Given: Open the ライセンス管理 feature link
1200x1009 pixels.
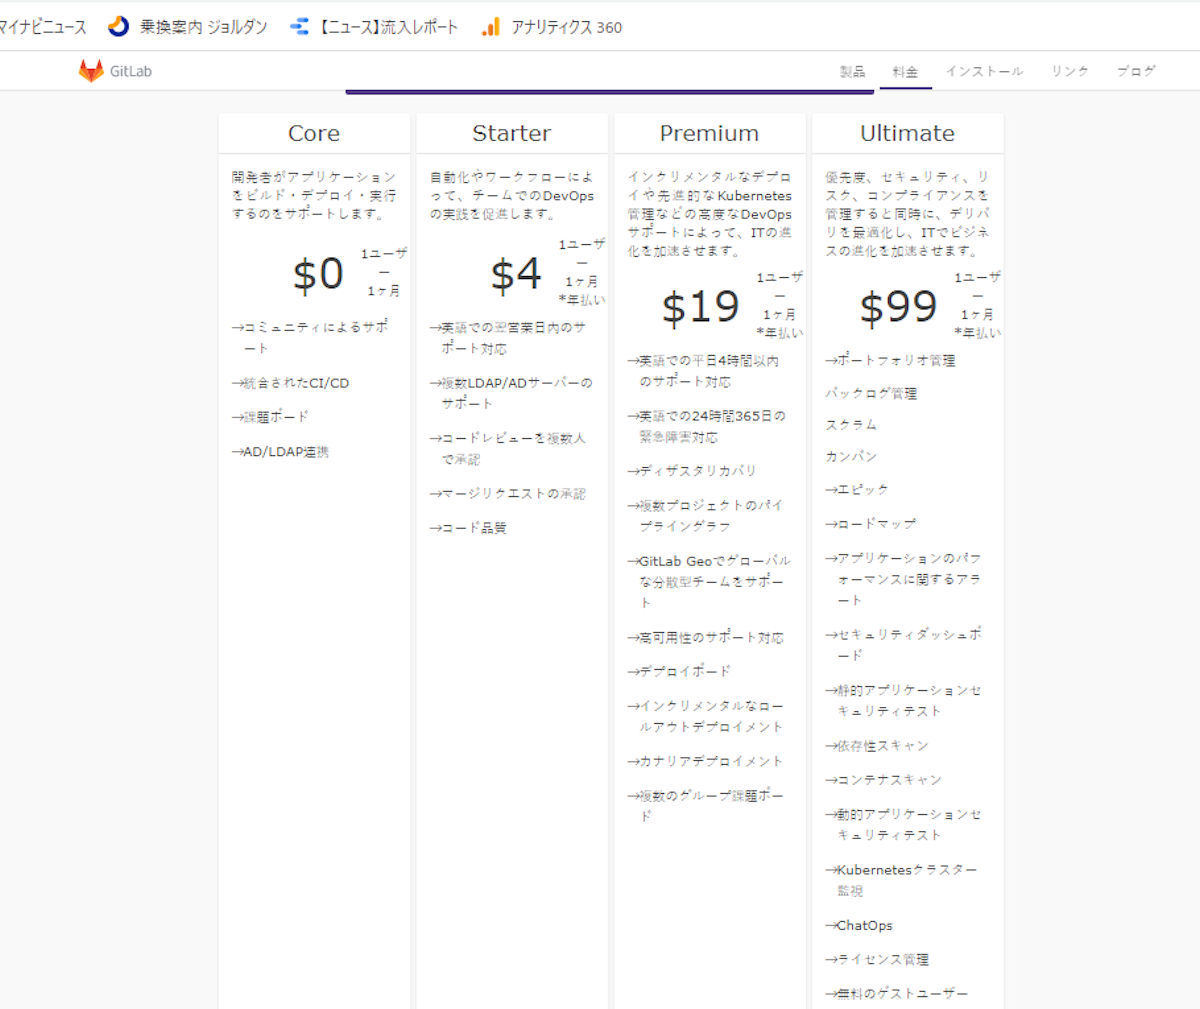Looking at the screenshot, I should click(877, 959).
